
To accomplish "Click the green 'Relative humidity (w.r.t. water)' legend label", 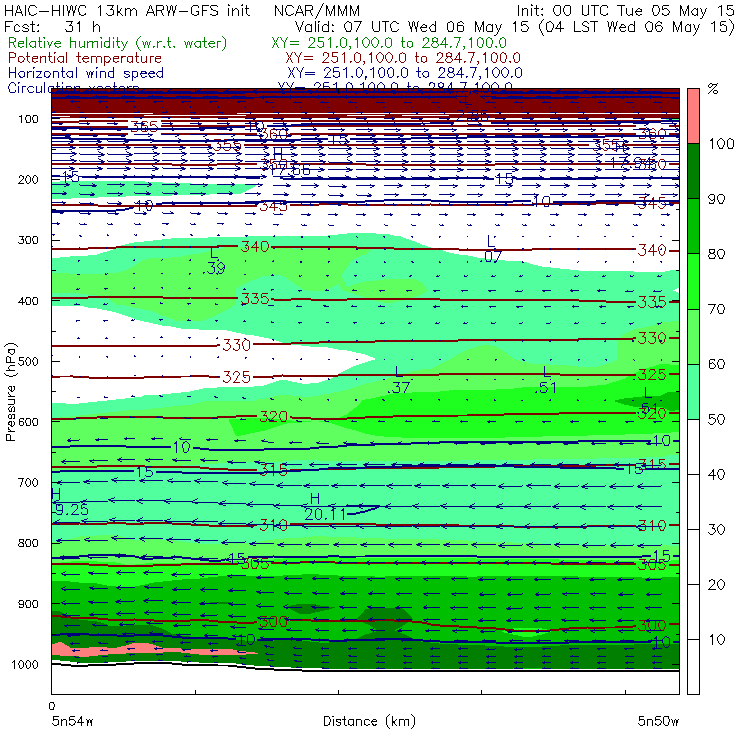I will [118, 43].
